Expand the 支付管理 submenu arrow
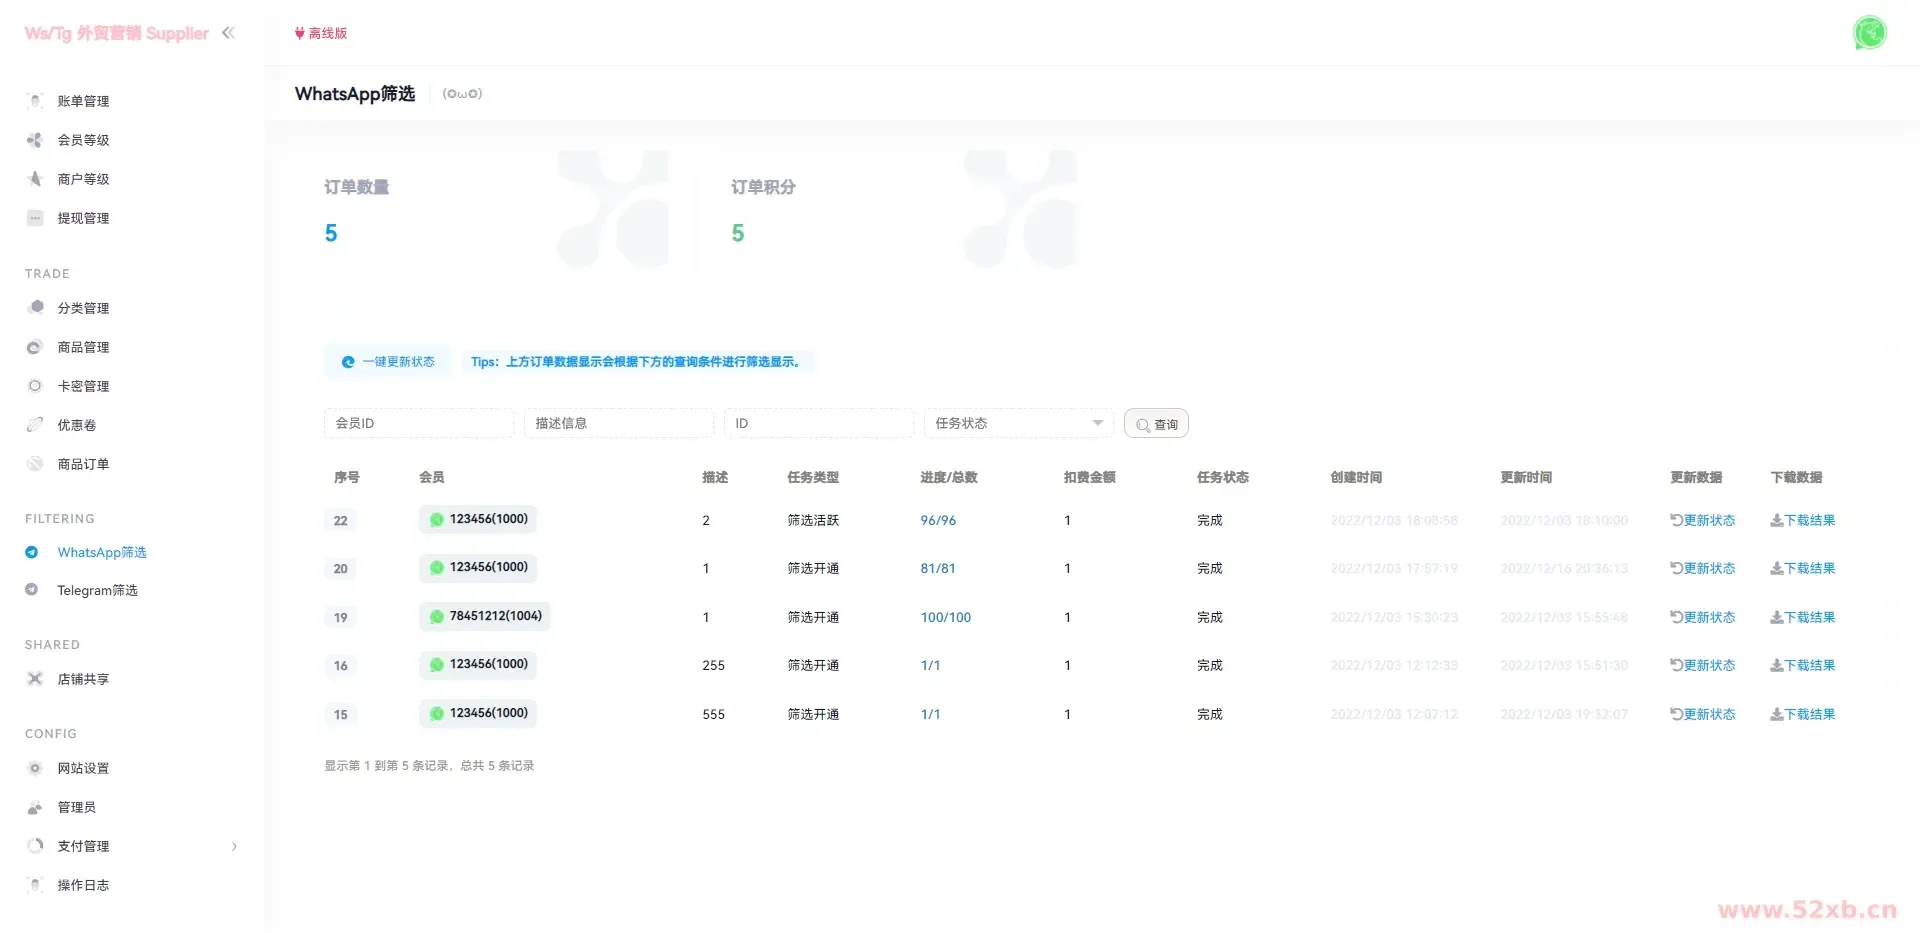This screenshot has width=1920, height=933. [x=234, y=846]
